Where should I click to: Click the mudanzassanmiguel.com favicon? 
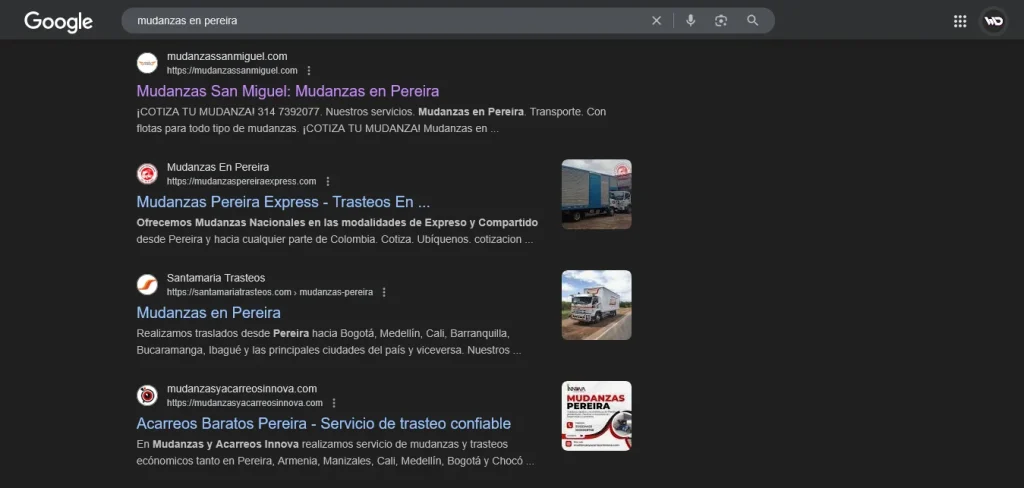(x=147, y=63)
